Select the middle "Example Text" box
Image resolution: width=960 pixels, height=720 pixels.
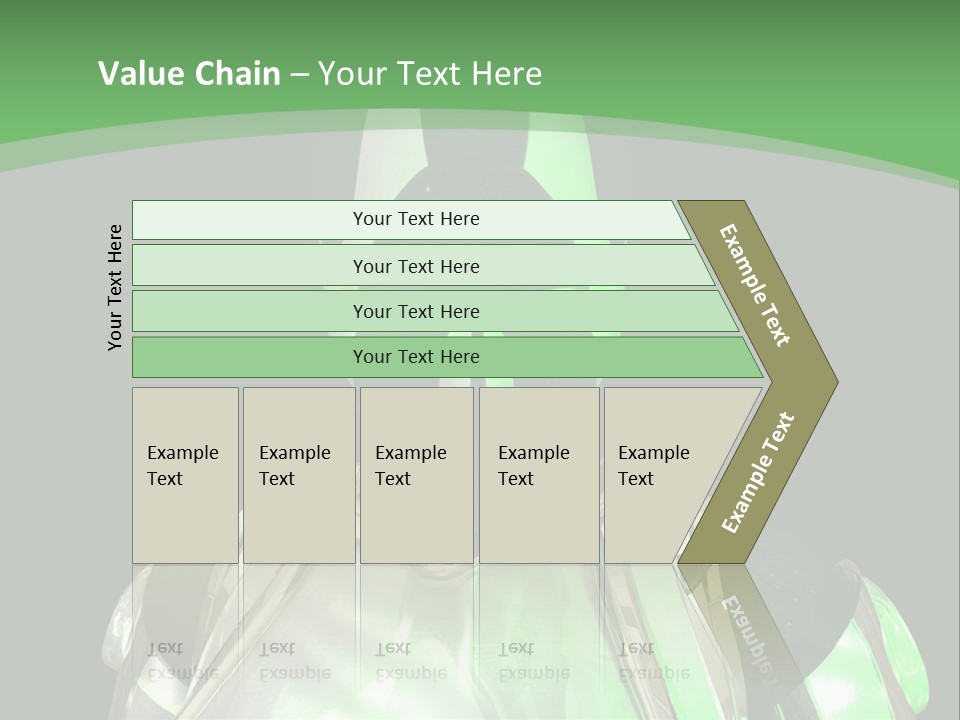[416, 475]
